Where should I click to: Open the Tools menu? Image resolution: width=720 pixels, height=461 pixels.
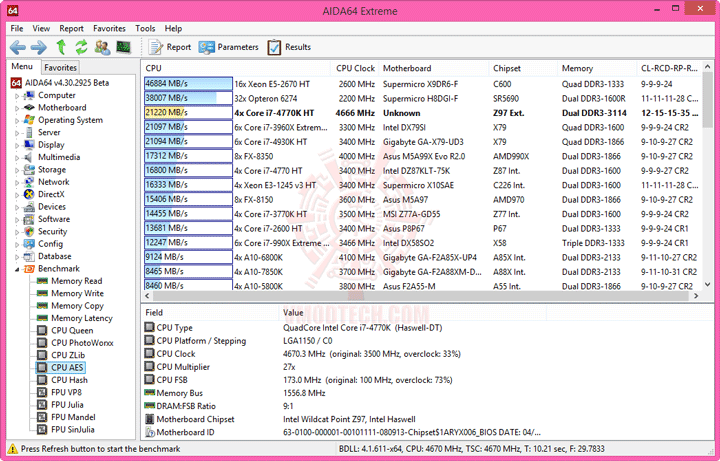(145, 28)
